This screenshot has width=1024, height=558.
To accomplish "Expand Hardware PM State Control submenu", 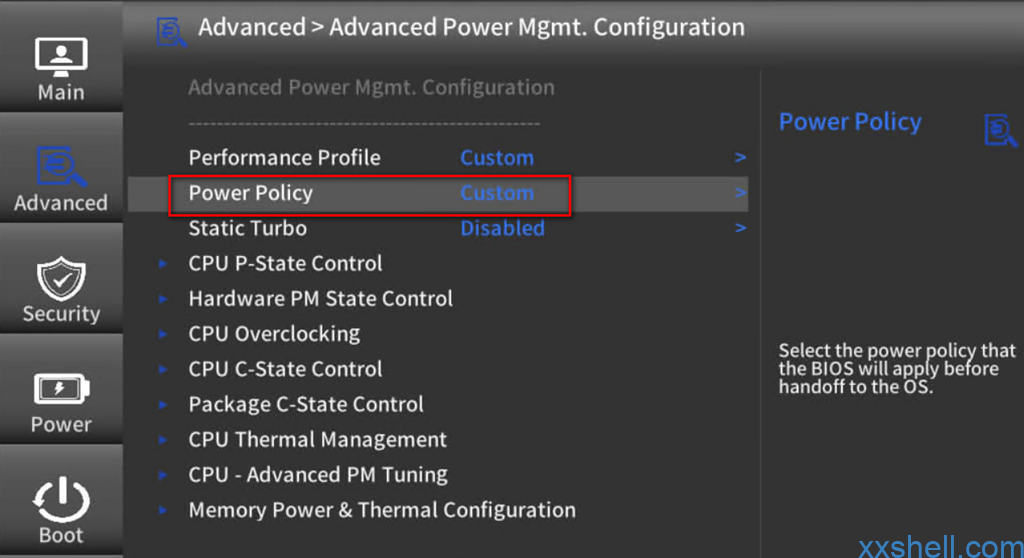I will (x=320, y=299).
